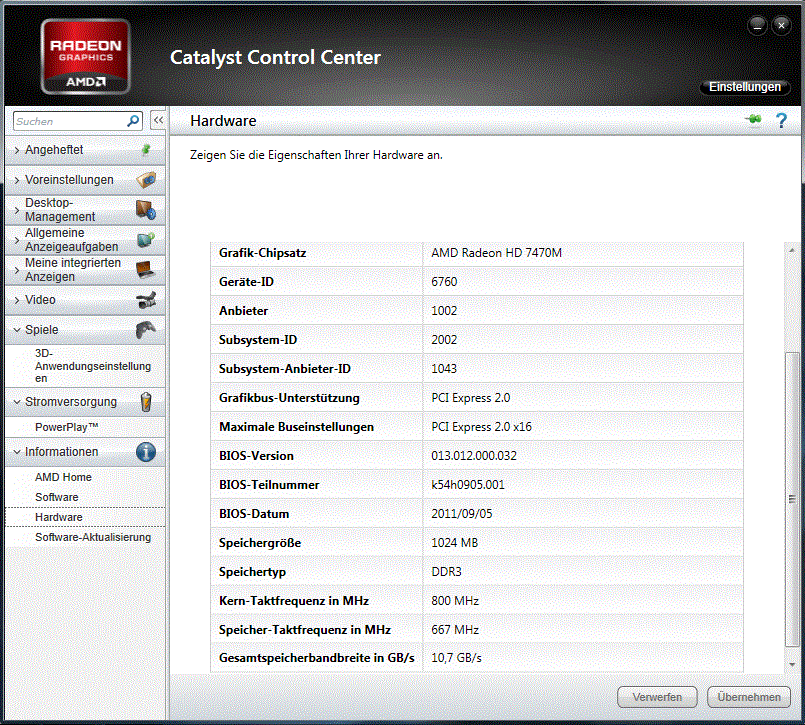Click the Desktop-Management icon

pos(146,210)
